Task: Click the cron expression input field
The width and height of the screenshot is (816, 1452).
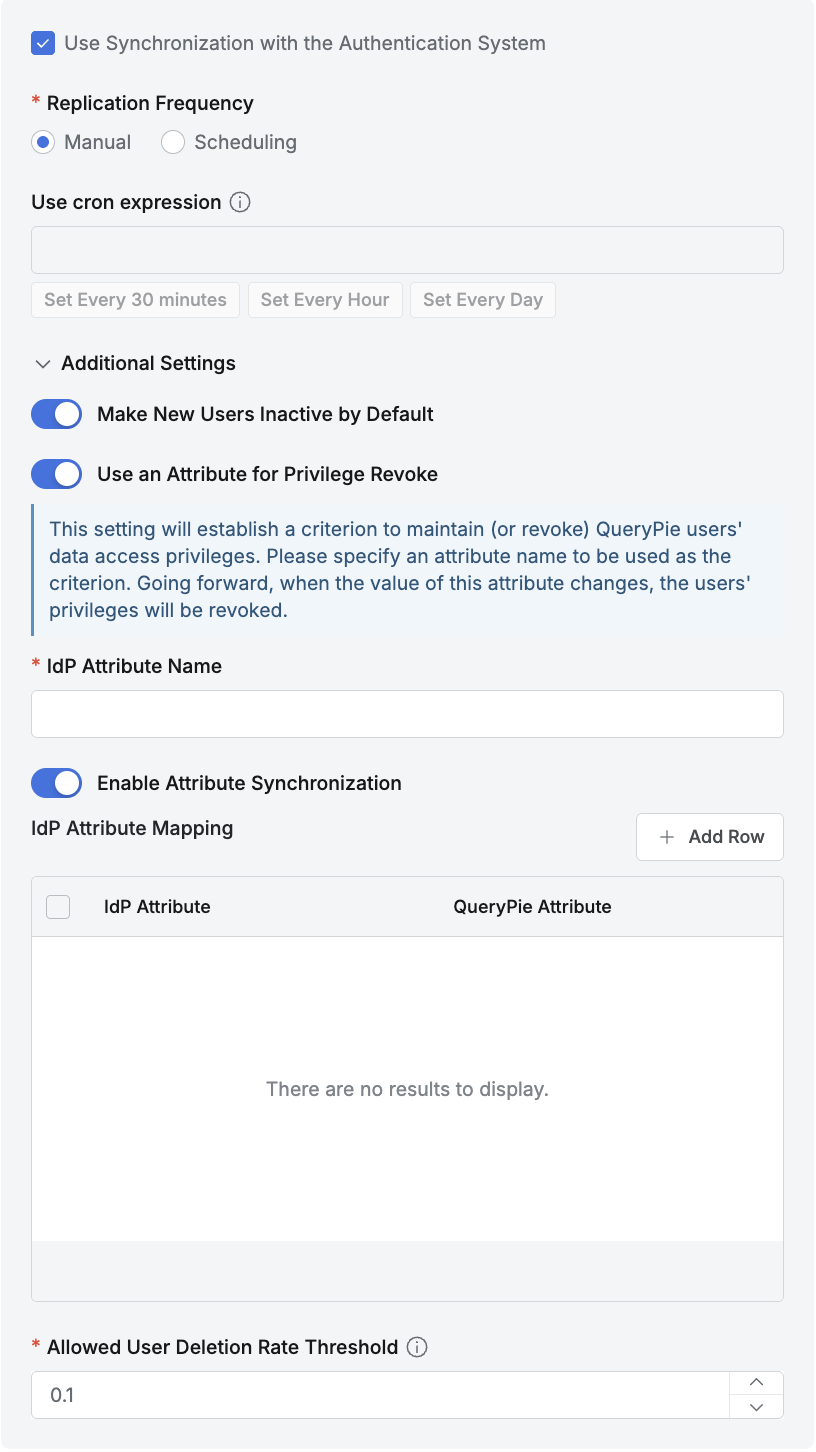Action: point(407,250)
